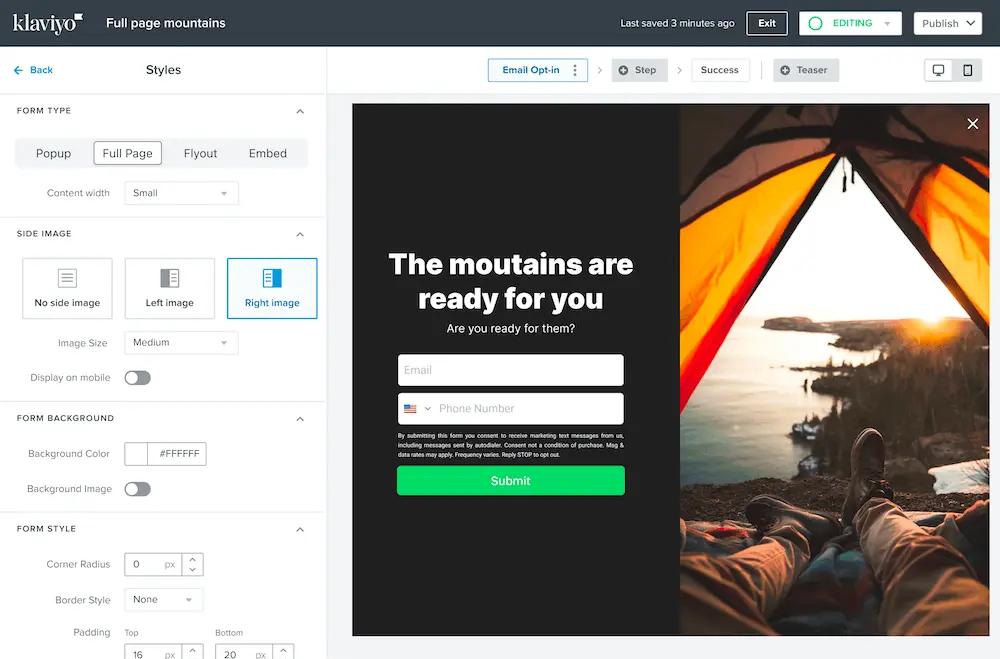
Task: Open the Email Opt-in options kebab menu
Action: [574, 70]
